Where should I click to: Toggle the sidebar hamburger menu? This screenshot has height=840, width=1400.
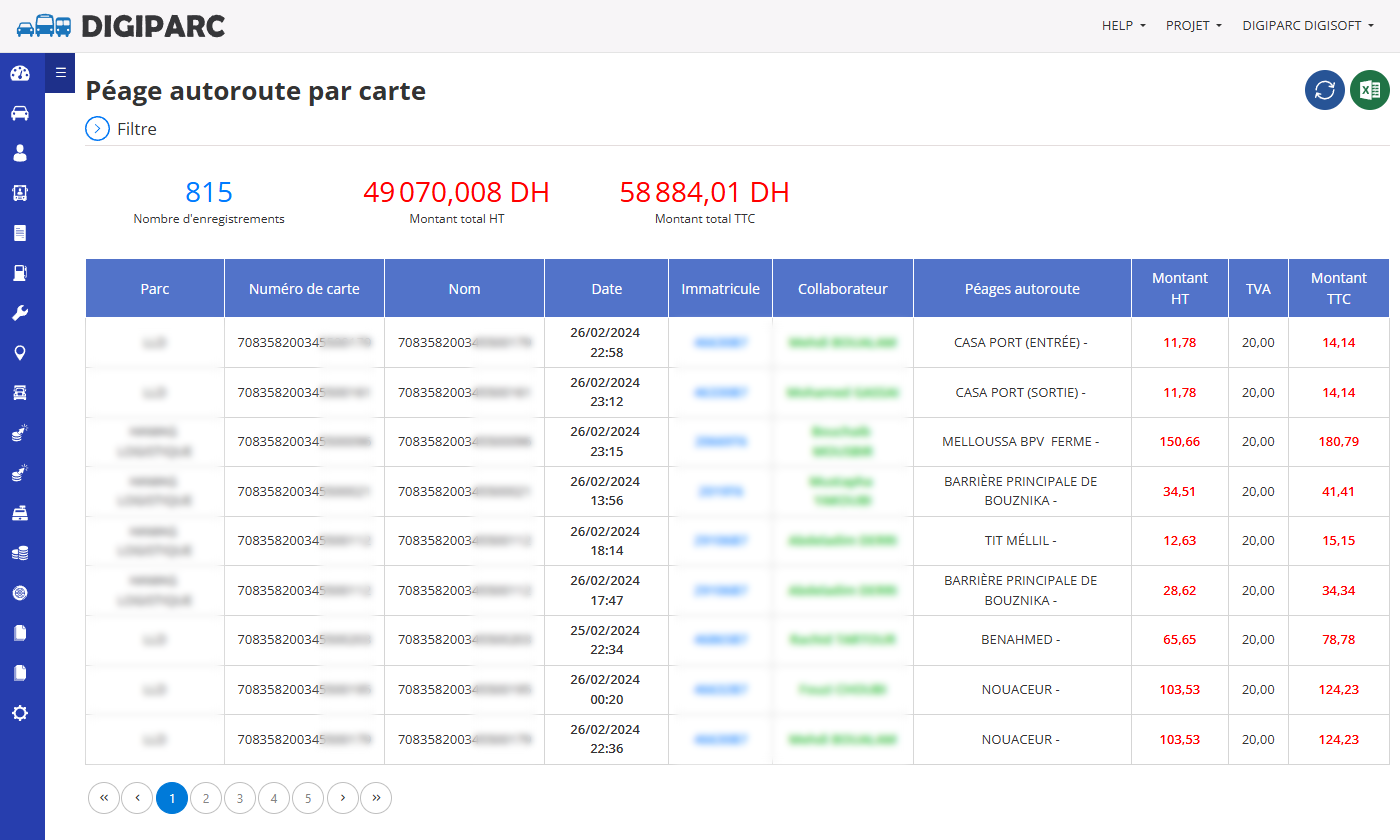point(60,72)
